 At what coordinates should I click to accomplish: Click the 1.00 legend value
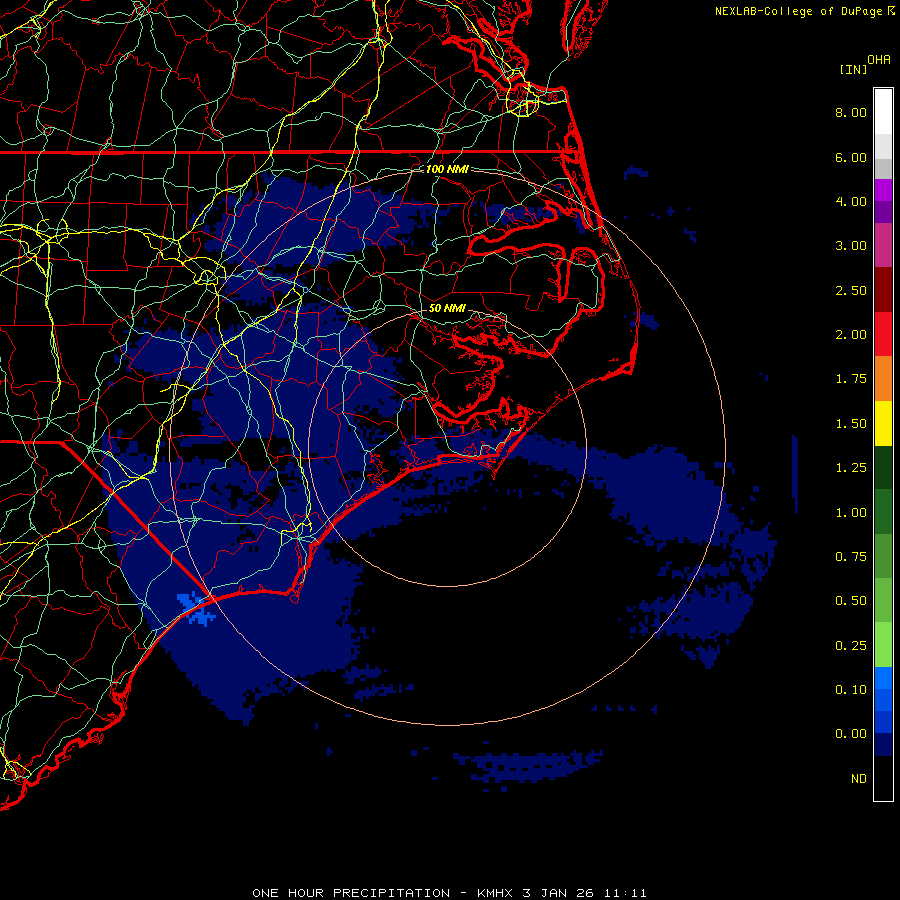click(851, 513)
